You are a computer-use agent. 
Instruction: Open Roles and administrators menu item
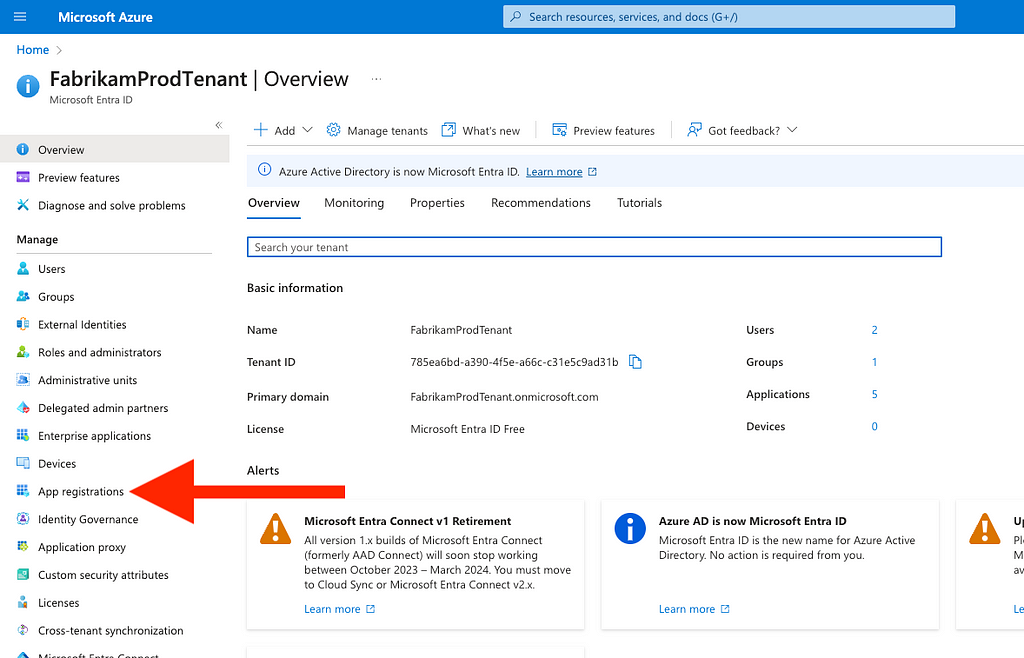[x=99, y=352]
